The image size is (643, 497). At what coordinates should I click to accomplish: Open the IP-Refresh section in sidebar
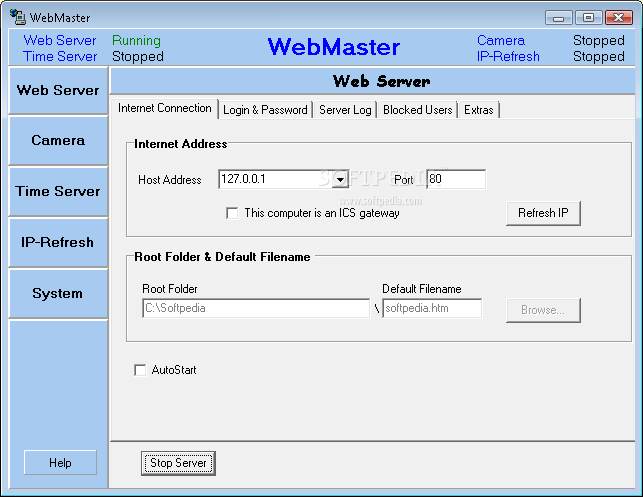tap(58, 242)
